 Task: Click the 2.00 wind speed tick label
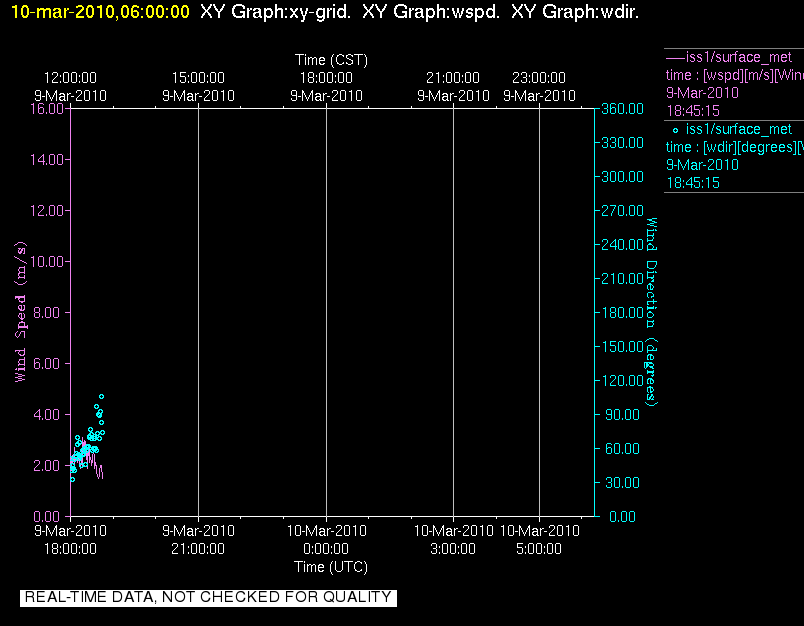(47, 466)
